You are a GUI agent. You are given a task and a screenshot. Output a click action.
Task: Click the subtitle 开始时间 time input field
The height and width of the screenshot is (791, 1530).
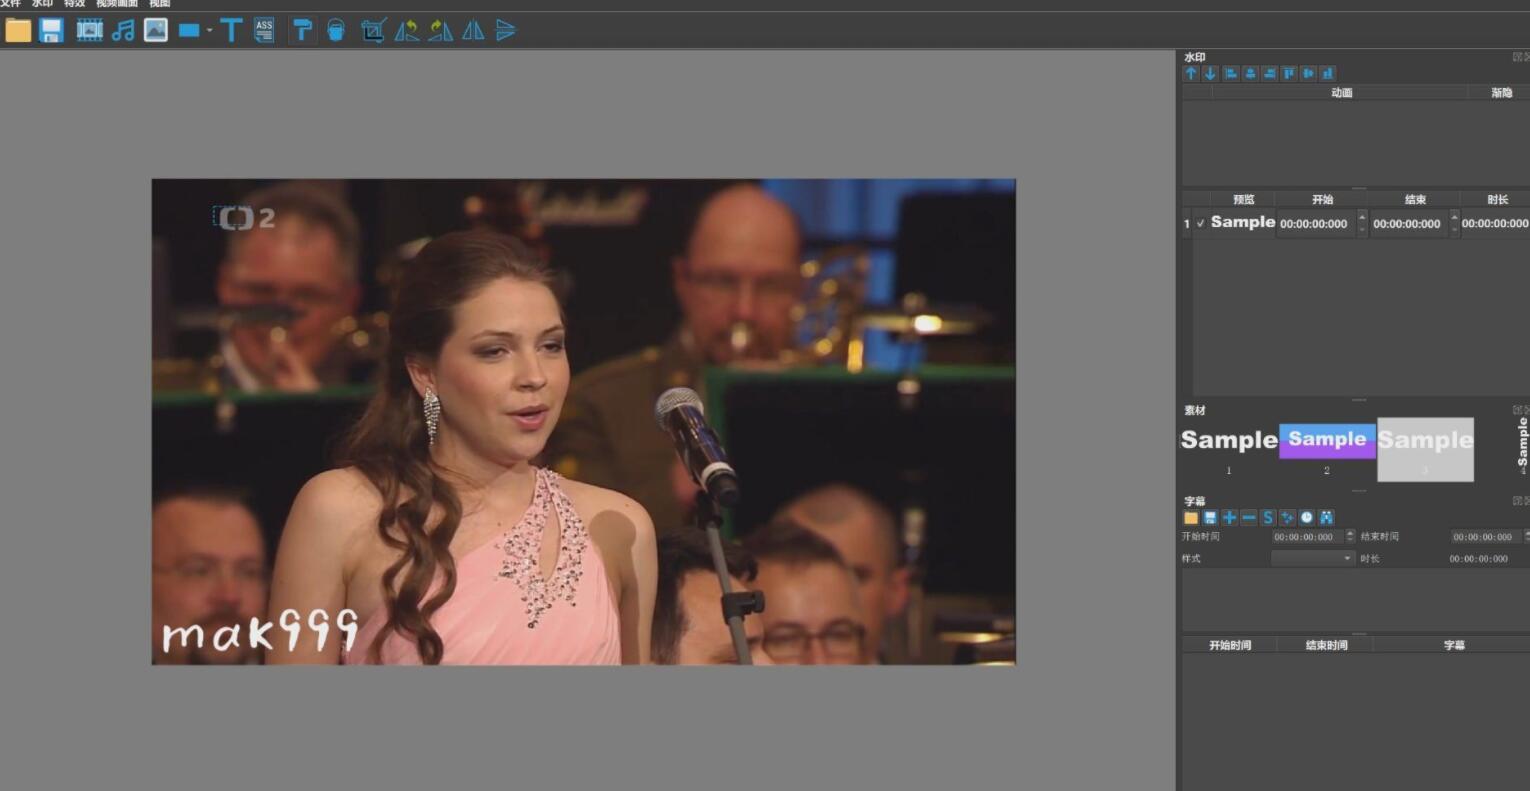1306,537
